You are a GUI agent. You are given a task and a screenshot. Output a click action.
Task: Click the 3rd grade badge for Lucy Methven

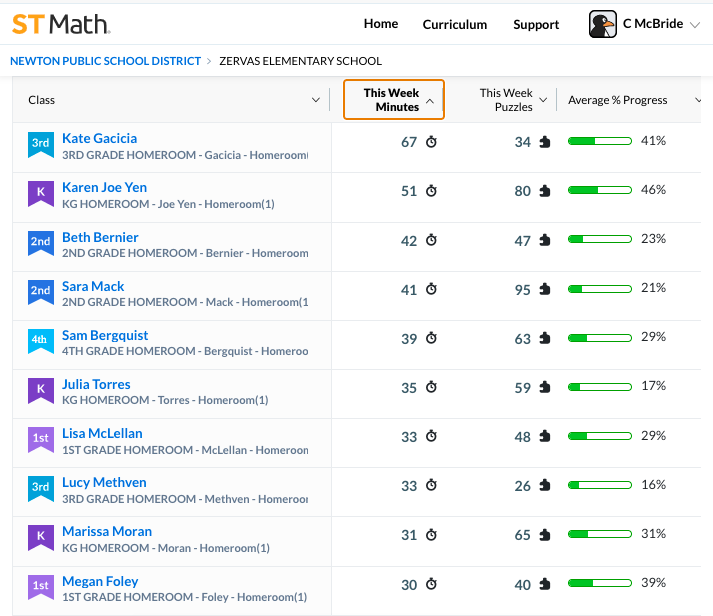[x=41, y=489]
